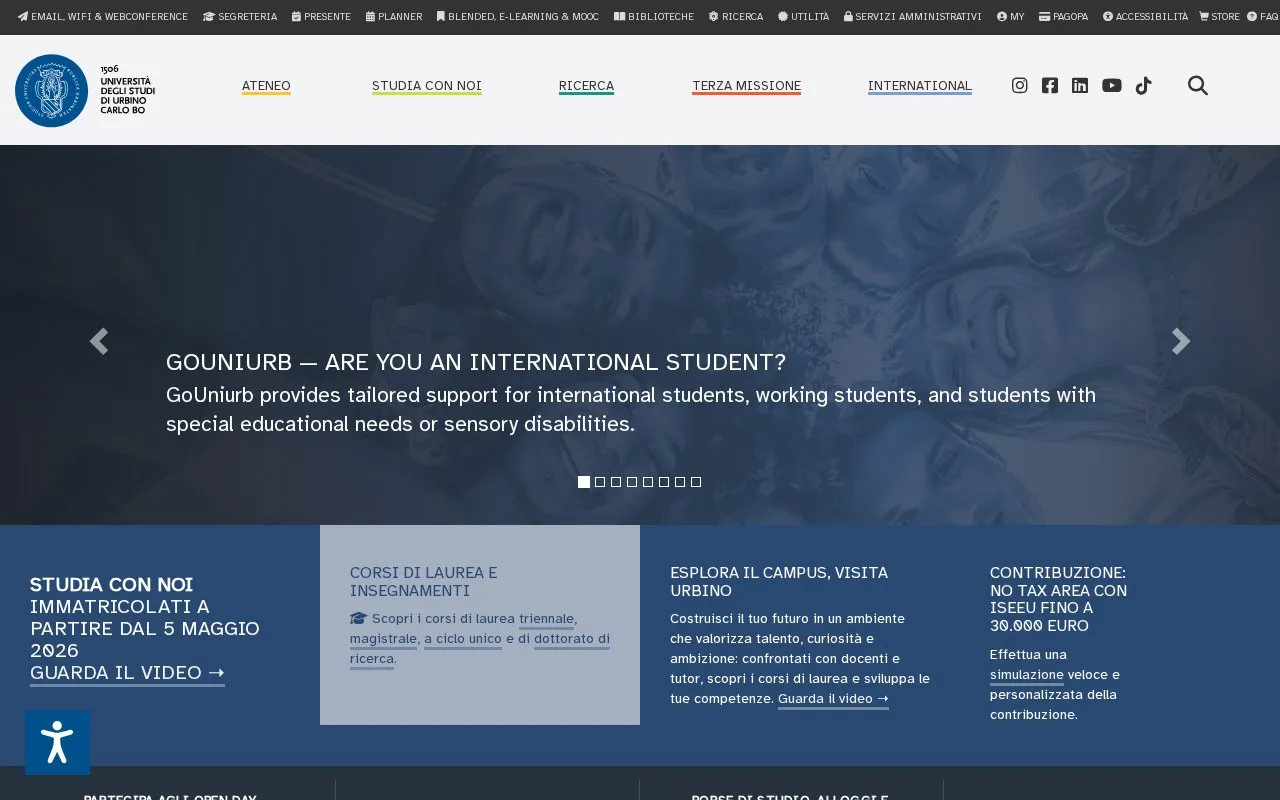
Task: Go to previous carousel slide arrow
Action: coord(98,342)
